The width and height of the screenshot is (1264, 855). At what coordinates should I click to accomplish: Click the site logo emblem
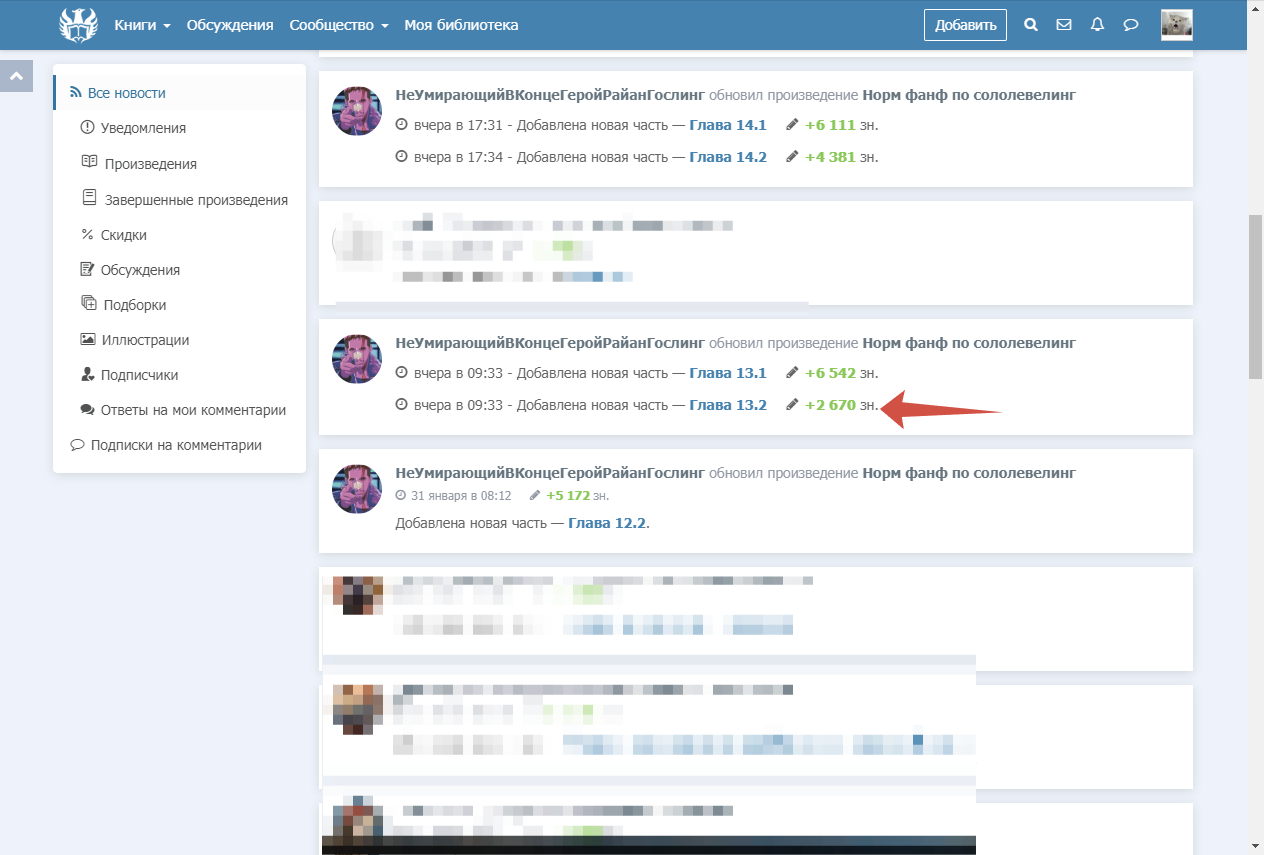[78, 25]
